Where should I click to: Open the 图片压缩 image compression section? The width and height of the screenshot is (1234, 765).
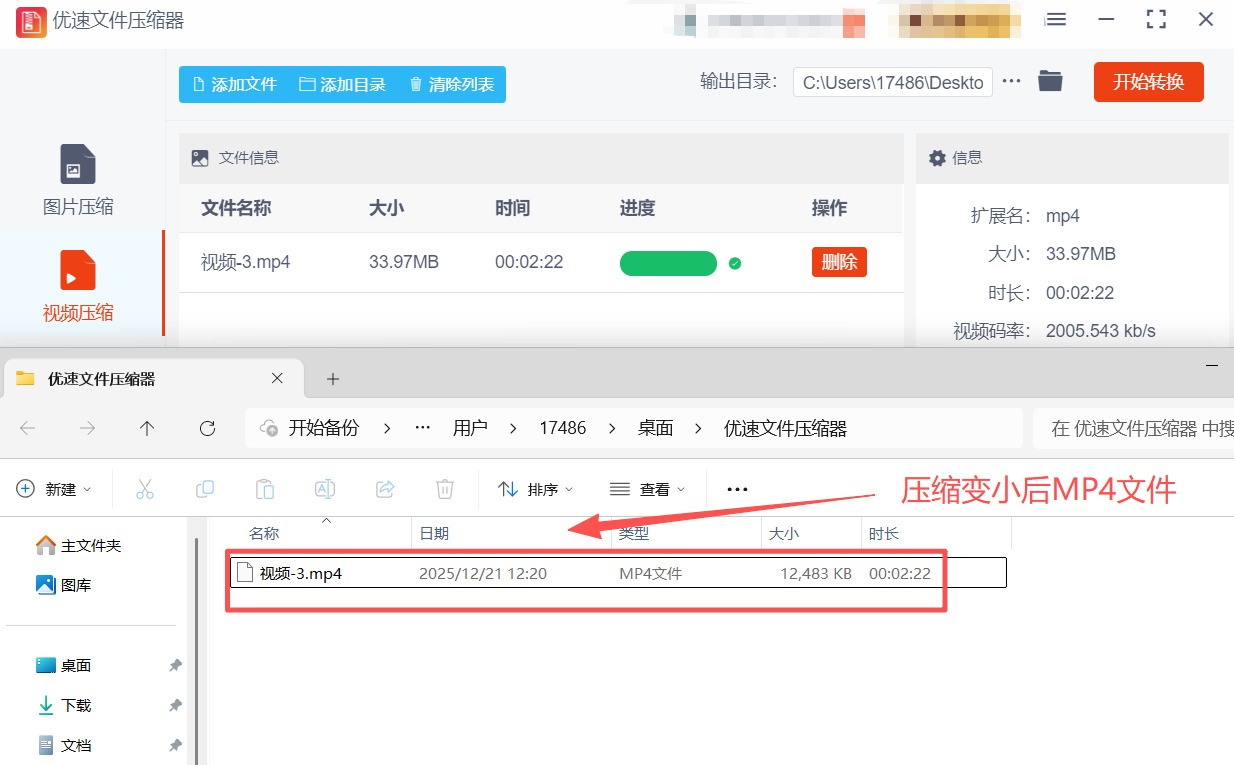(x=78, y=181)
